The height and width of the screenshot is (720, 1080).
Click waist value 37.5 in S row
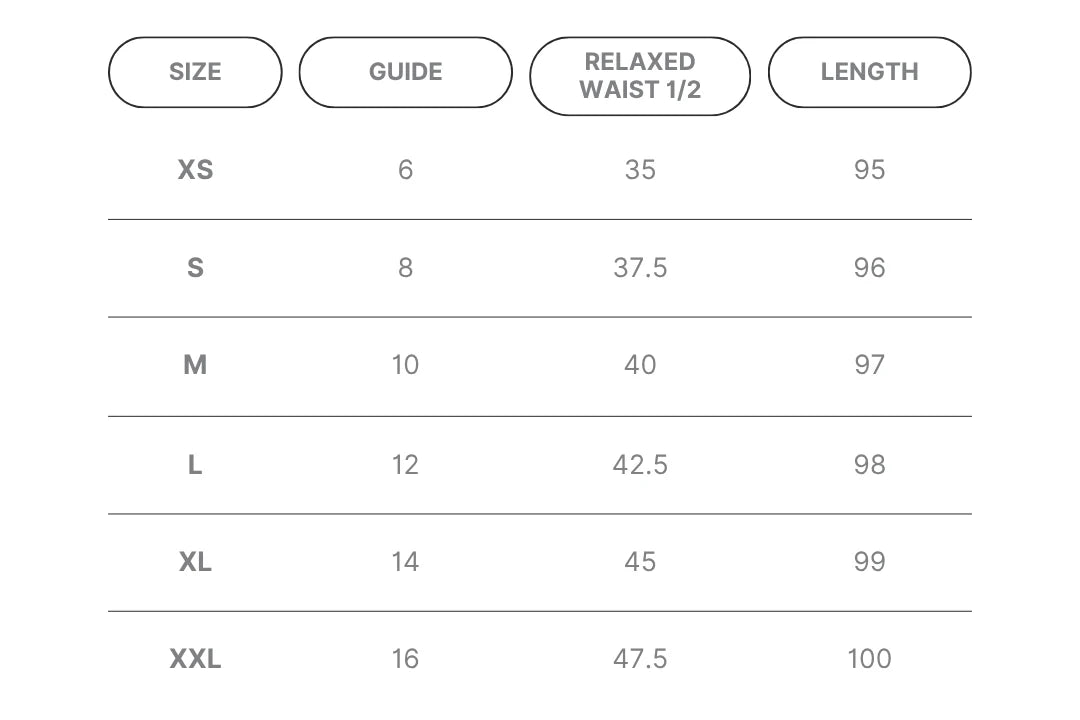click(641, 268)
